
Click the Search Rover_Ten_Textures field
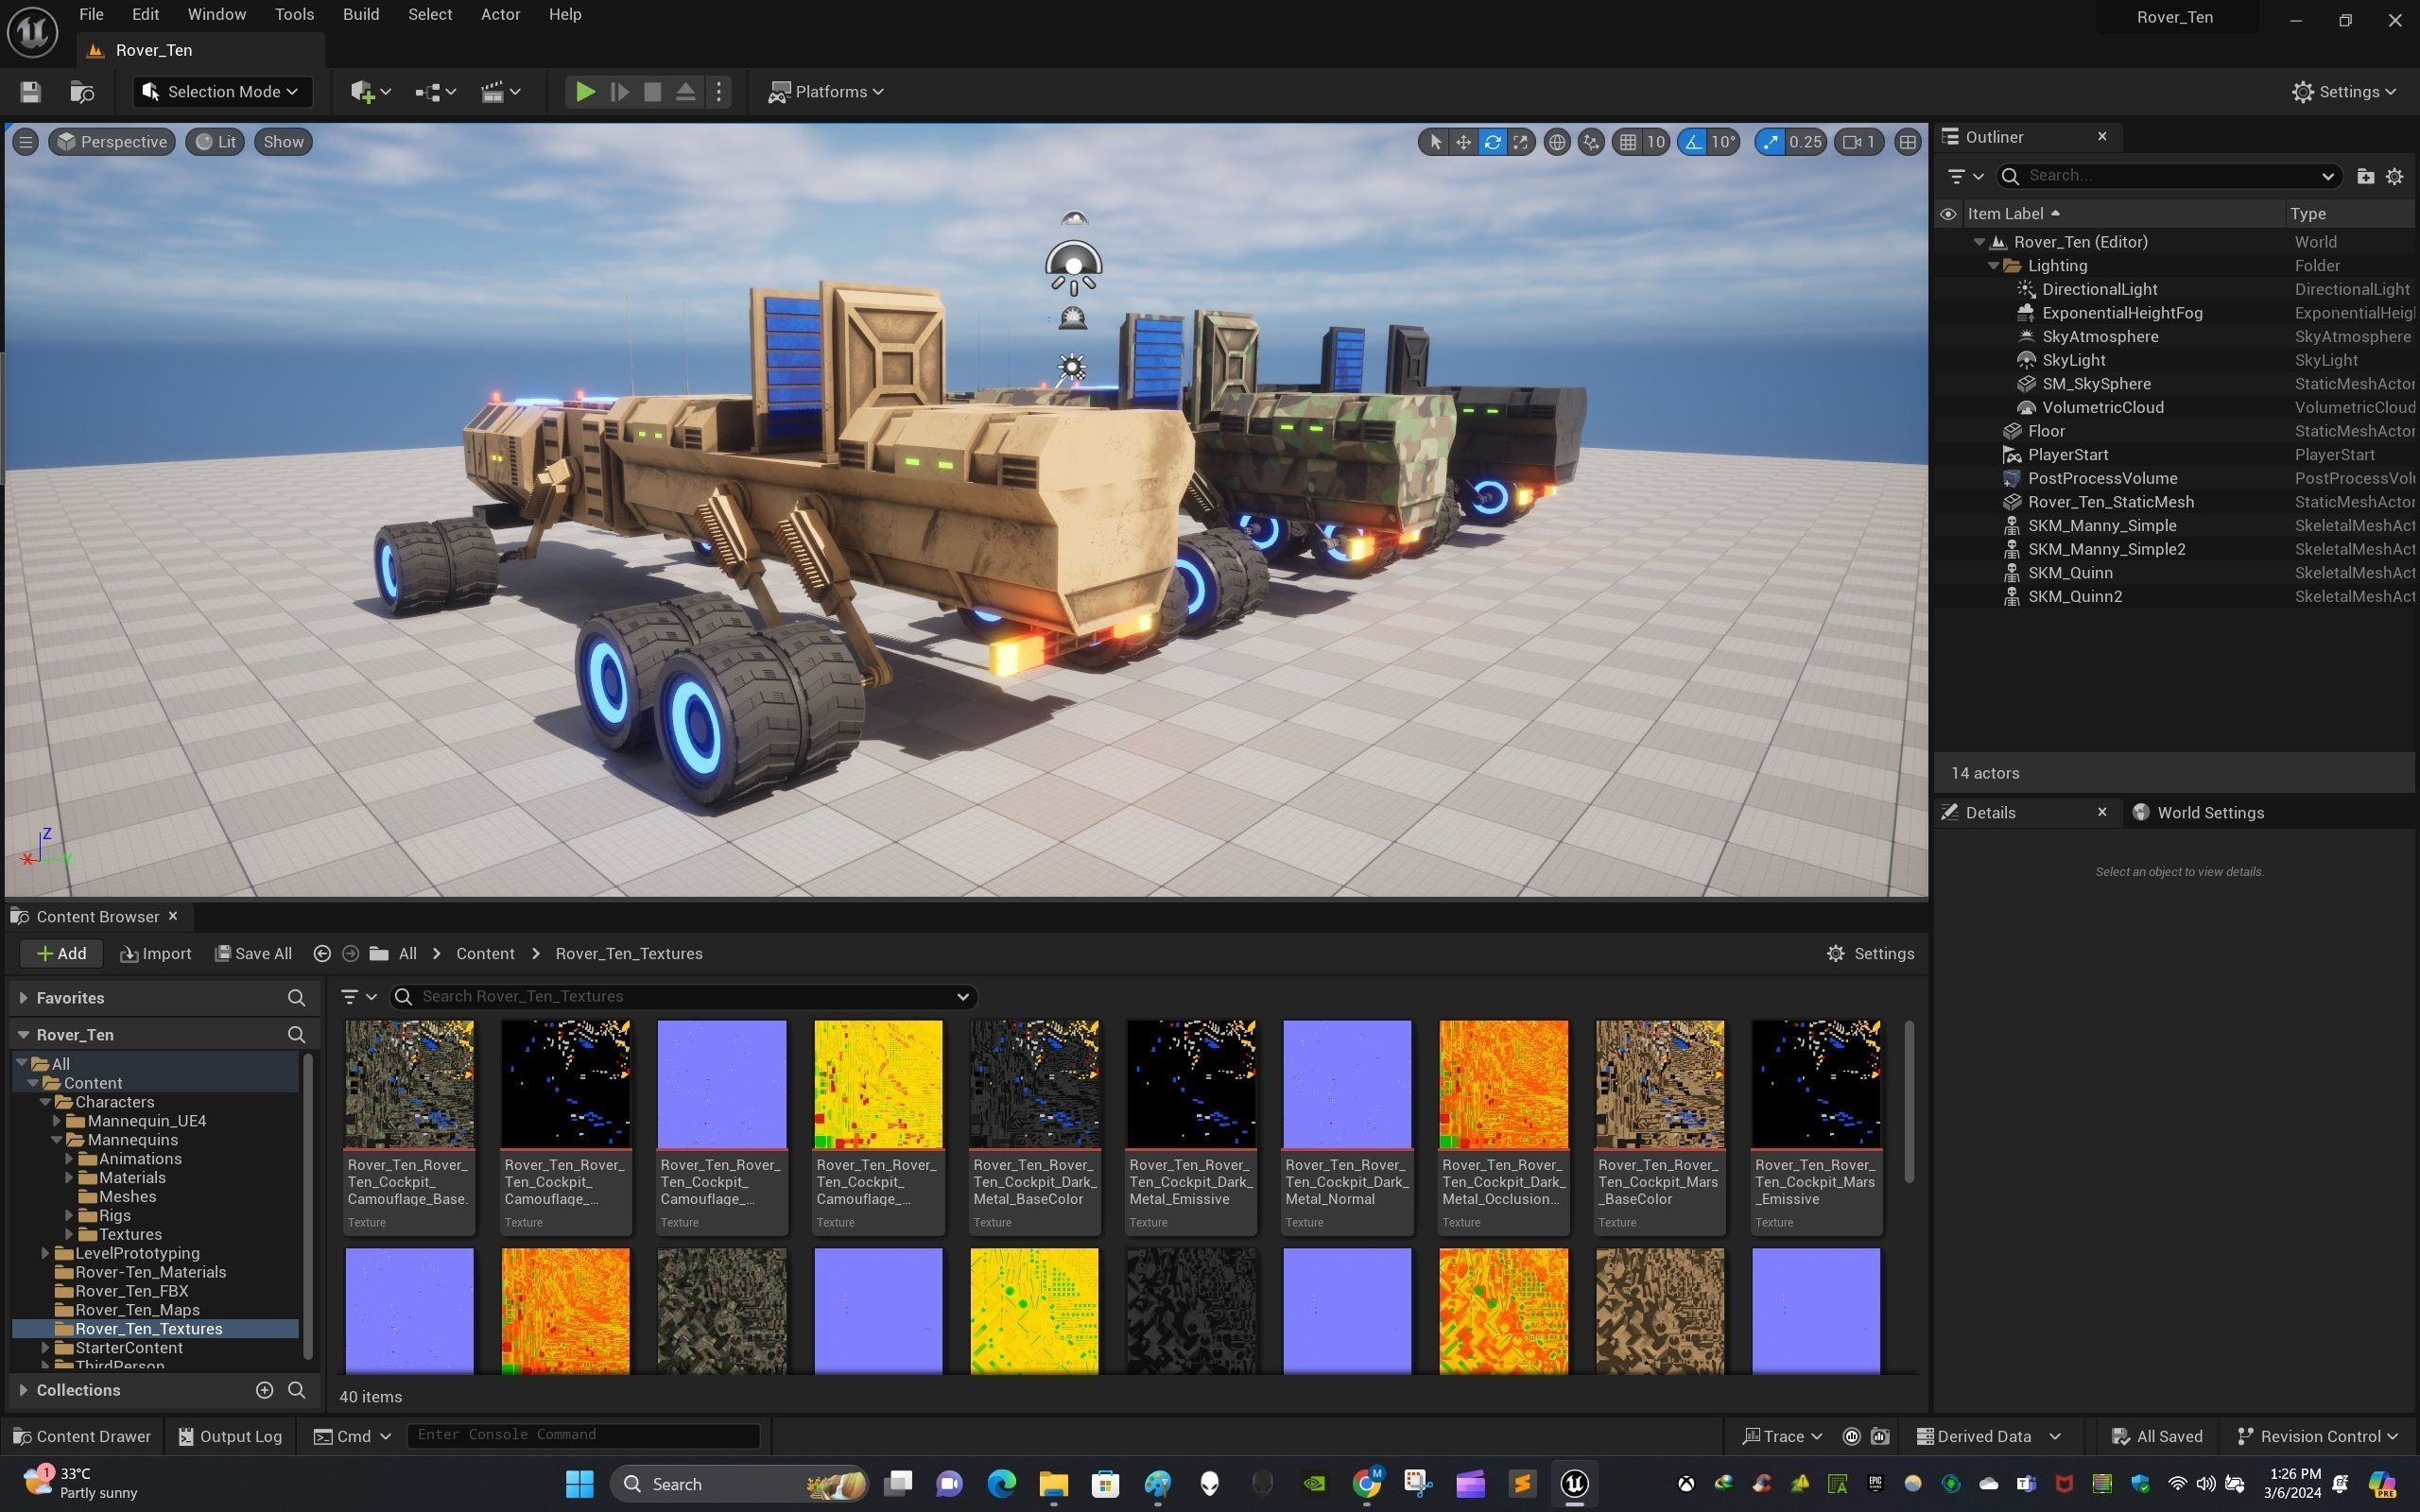[684, 997]
